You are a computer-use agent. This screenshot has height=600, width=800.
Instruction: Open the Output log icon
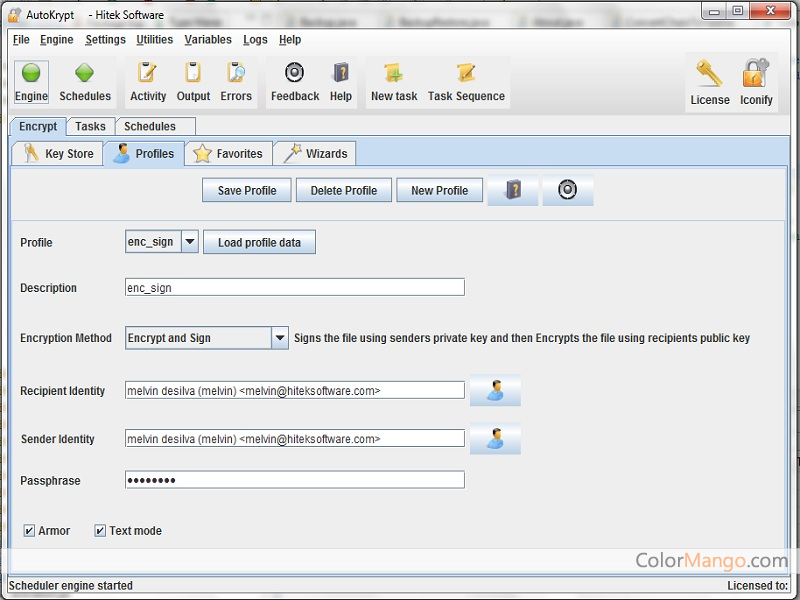point(193,82)
